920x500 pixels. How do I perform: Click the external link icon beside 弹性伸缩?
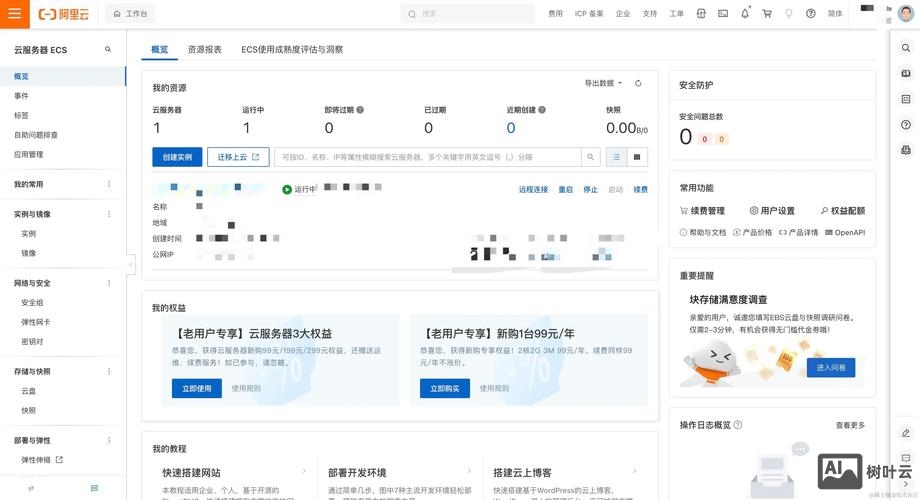point(59,460)
